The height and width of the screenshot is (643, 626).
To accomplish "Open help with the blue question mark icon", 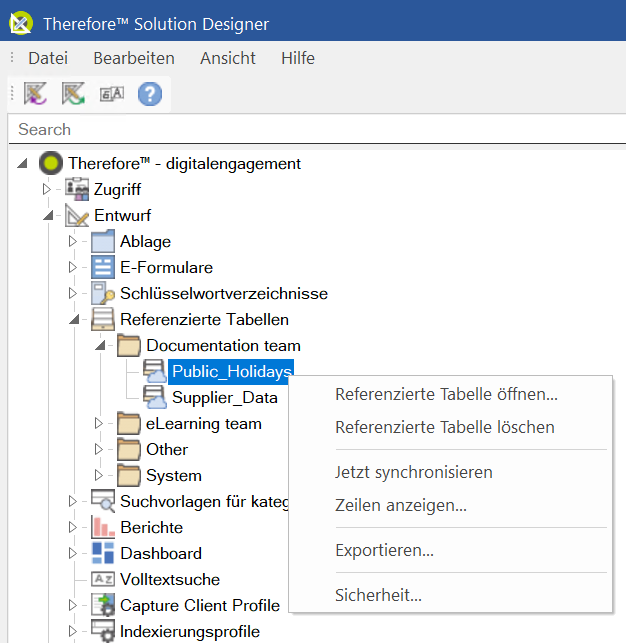I will click(150, 94).
